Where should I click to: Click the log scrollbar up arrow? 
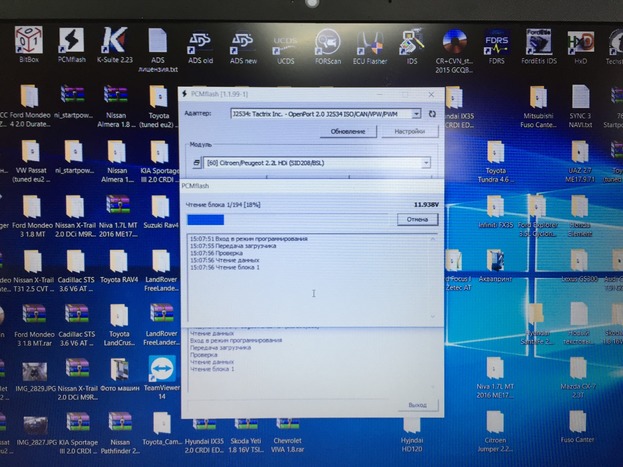coord(433,240)
